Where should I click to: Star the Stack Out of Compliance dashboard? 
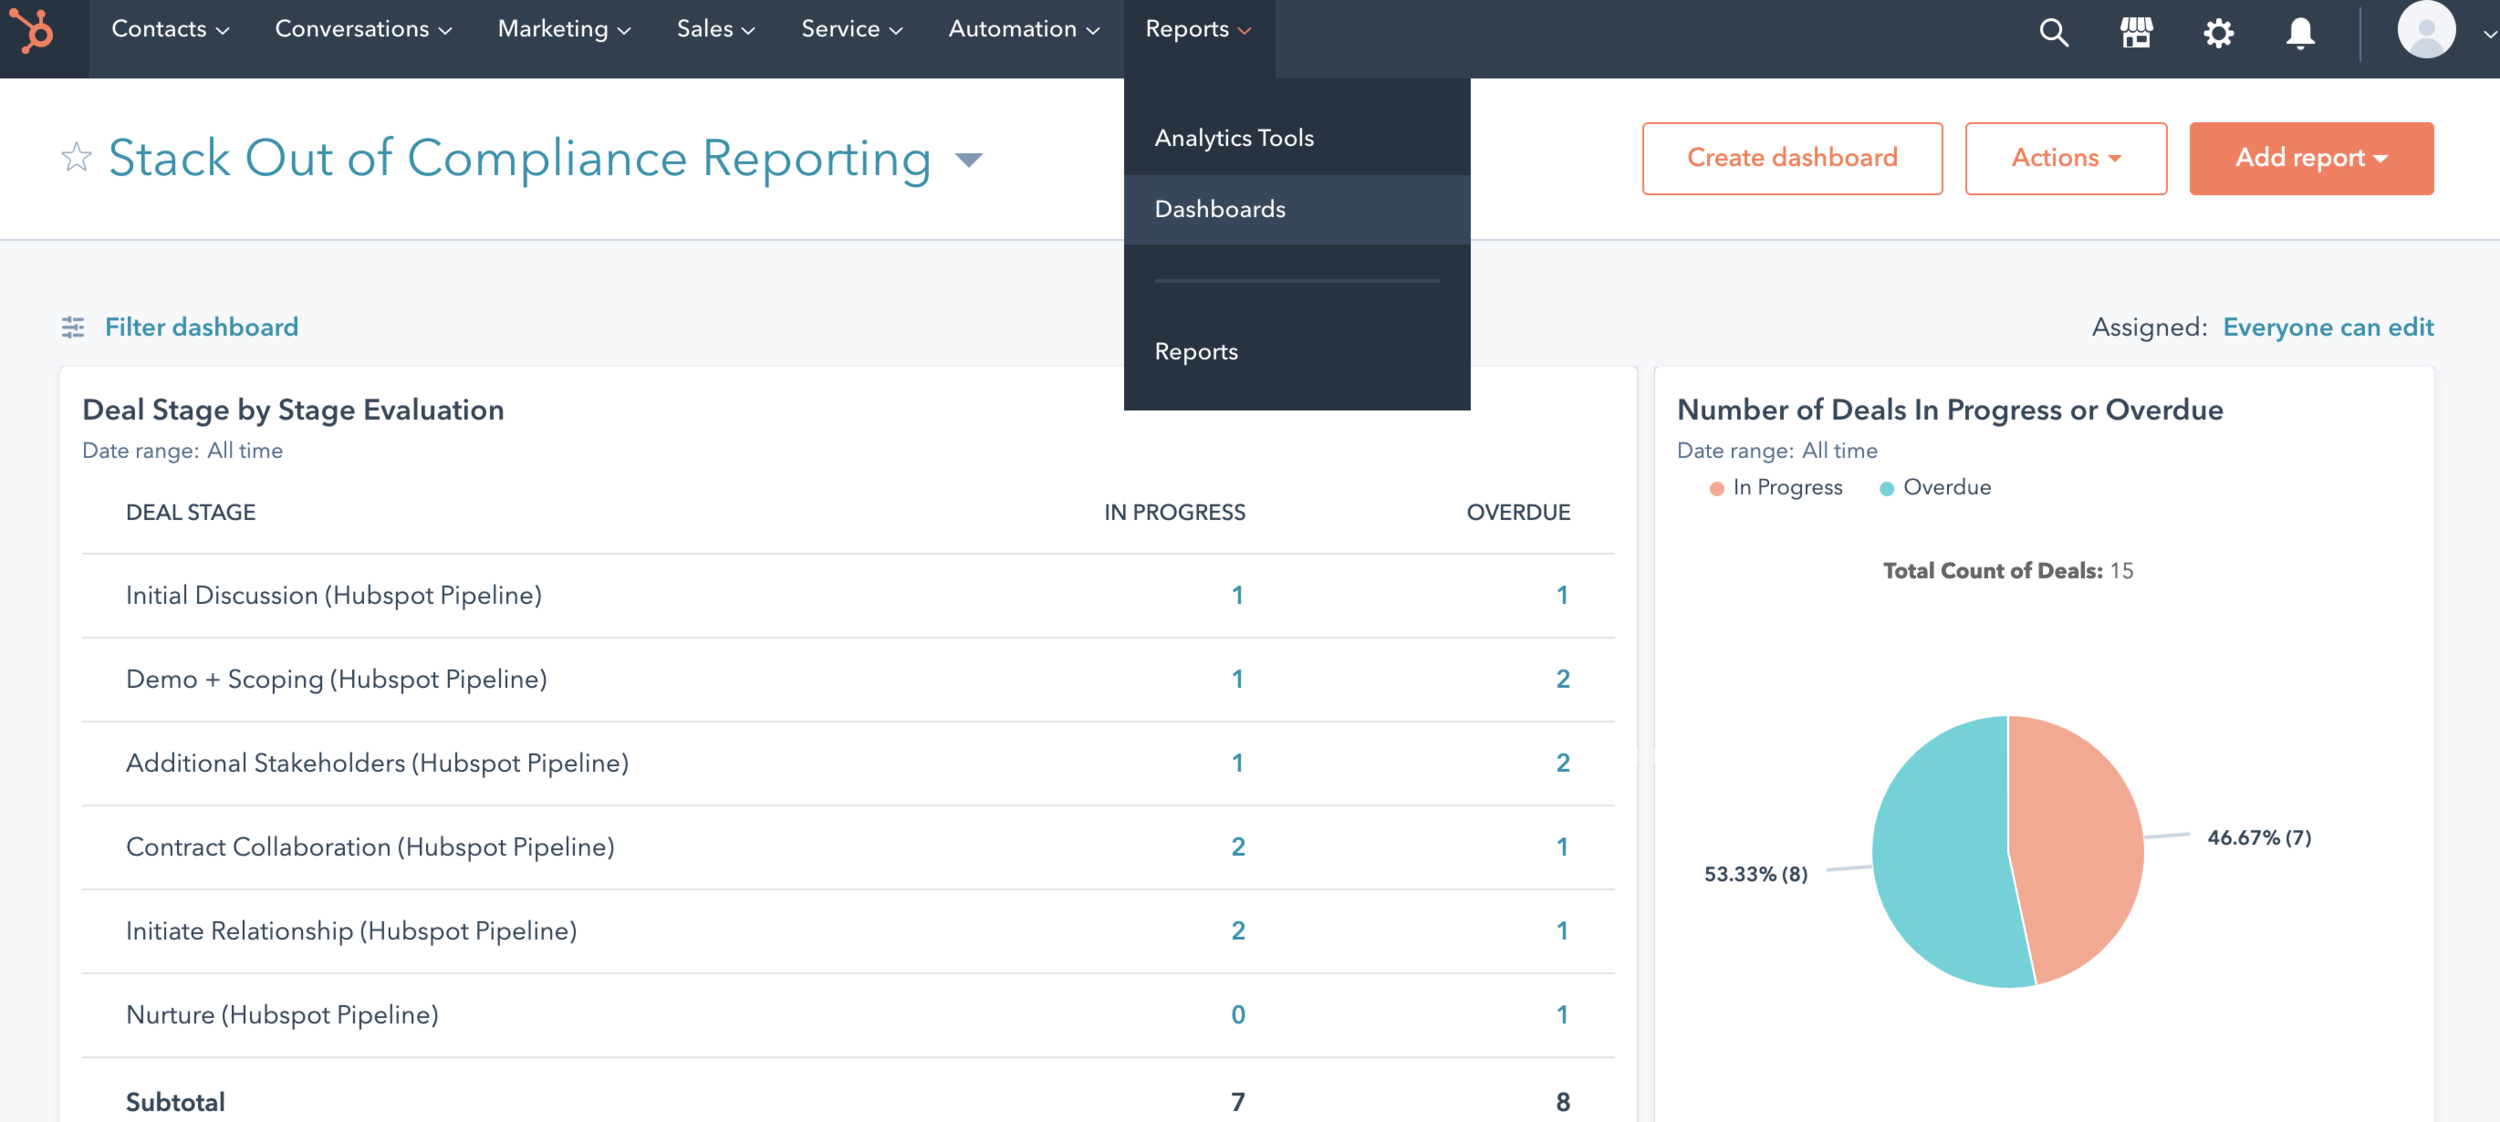tap(75, 157)
